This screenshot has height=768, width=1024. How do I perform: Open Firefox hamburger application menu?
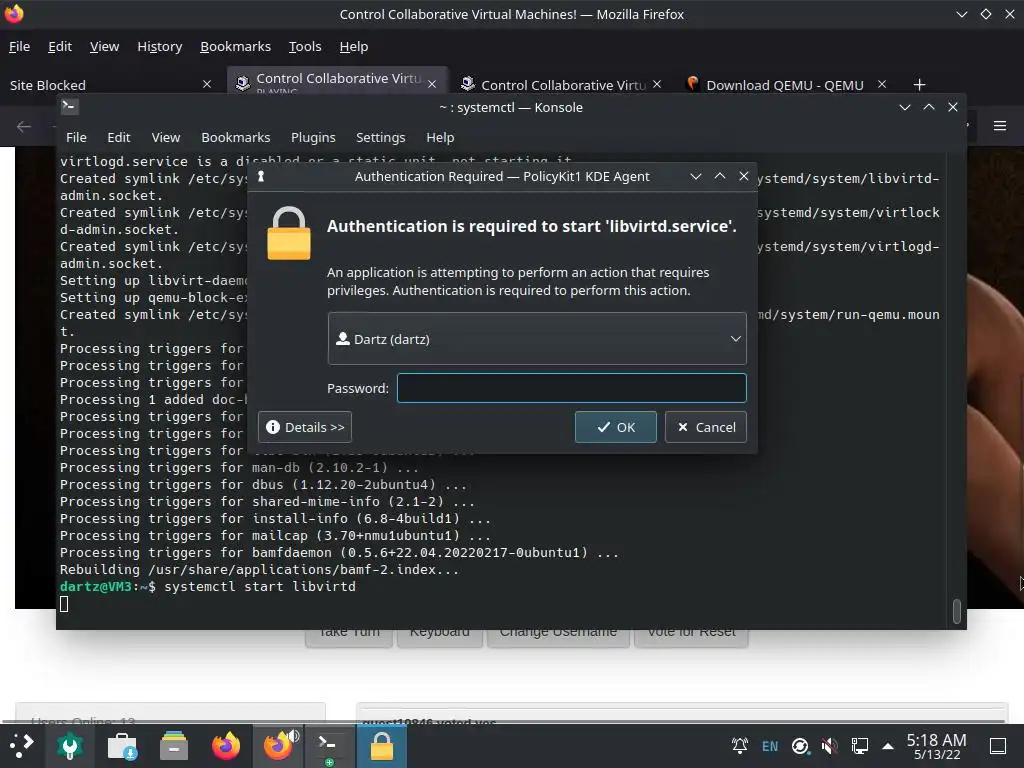[x=1000, y=125]
